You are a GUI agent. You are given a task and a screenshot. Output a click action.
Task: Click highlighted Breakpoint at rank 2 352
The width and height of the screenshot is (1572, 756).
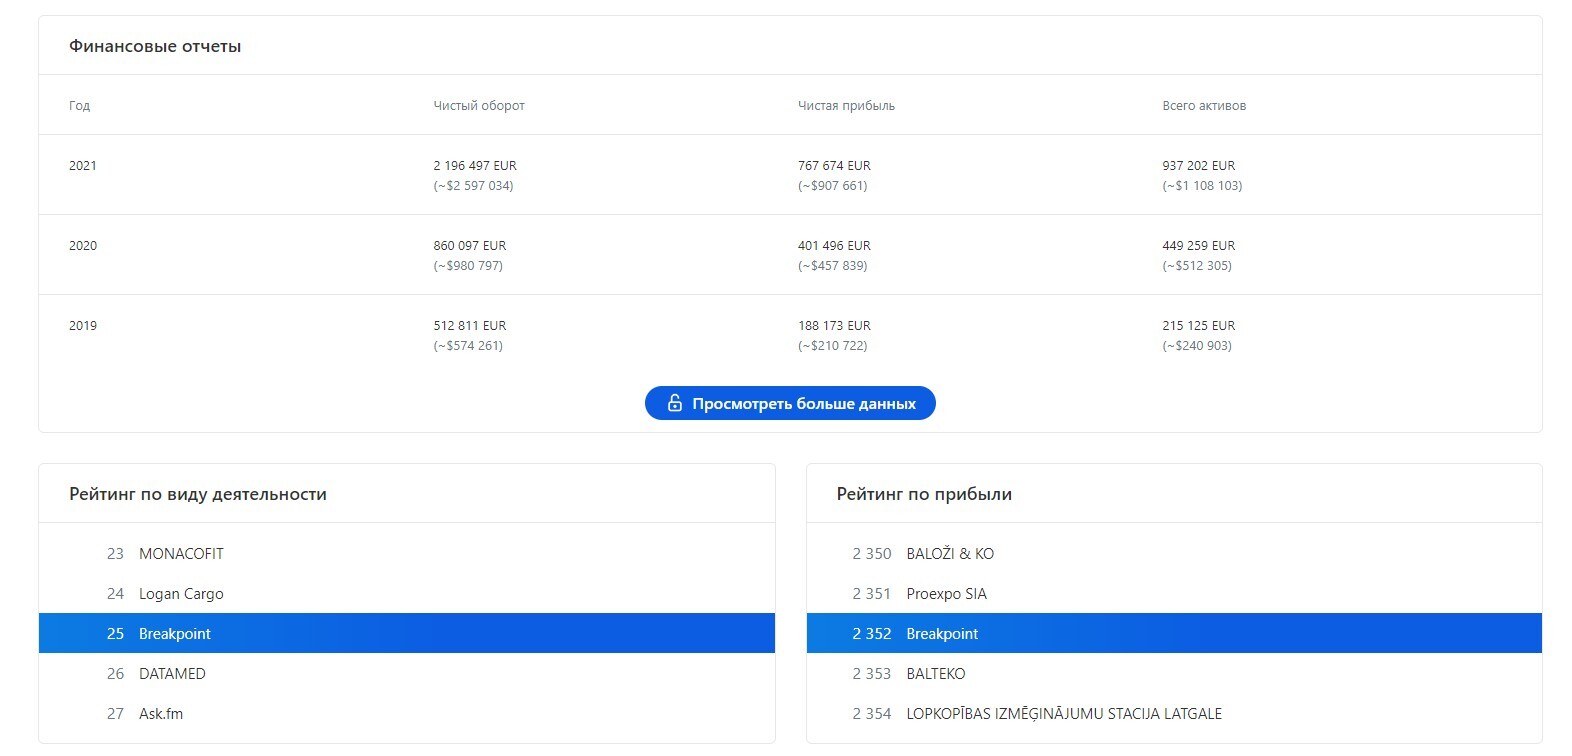(x=942, y=634)
